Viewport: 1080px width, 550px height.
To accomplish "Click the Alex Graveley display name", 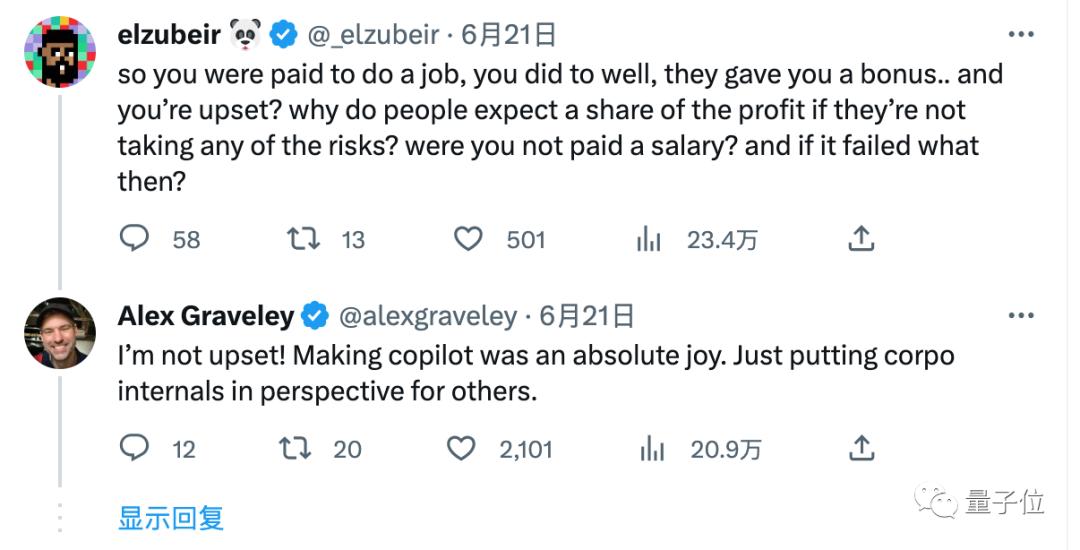I will tap(206, 317).
